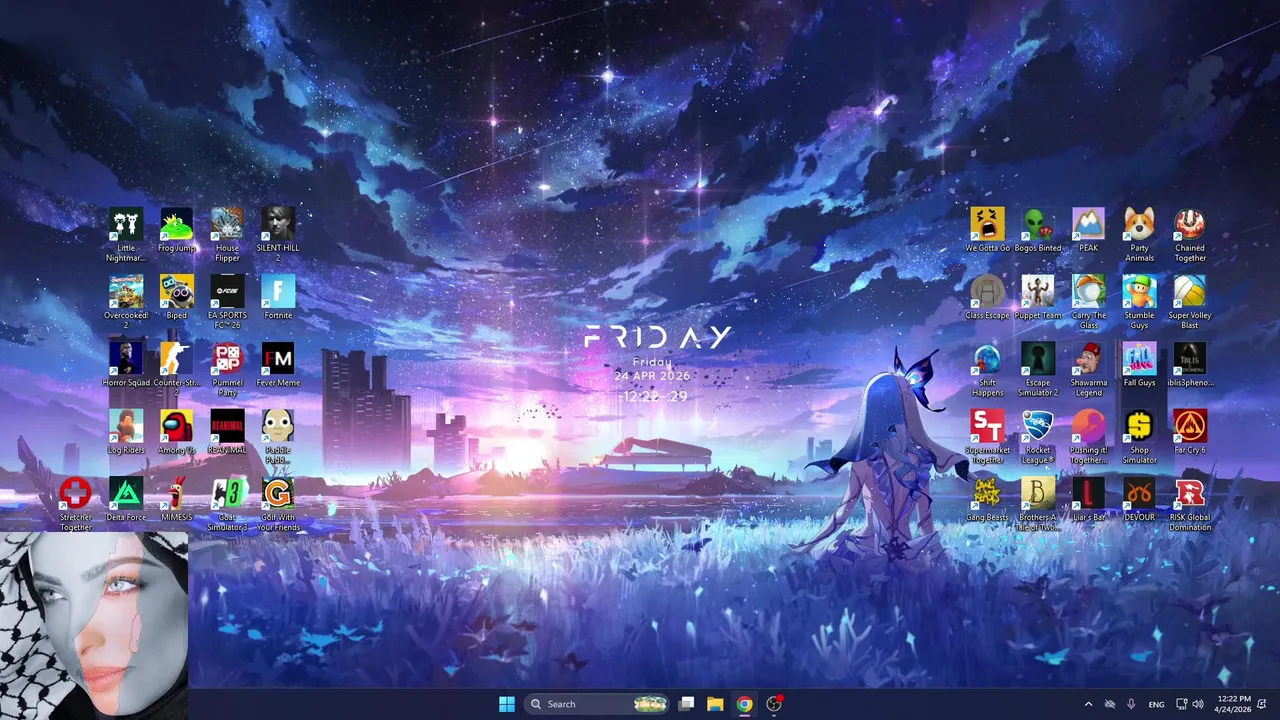This screenshot has width=1280, height=720.
Task: Click Escape Simulator 2 keyhole icon
Action: pos(1038,368)
